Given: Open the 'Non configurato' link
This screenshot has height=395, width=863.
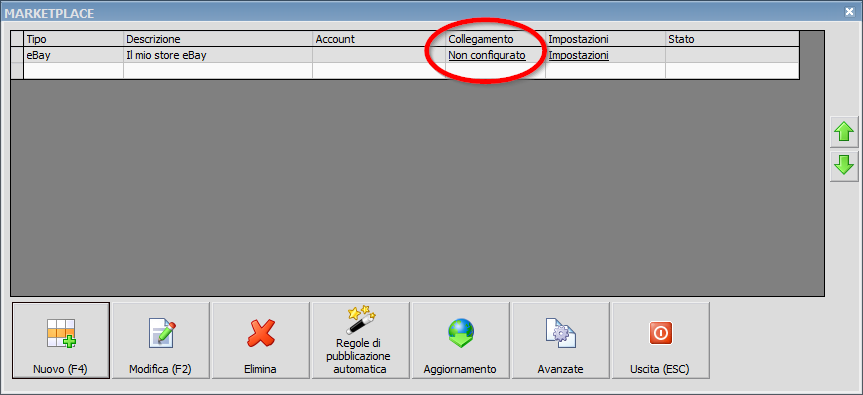Looking at the screenshot, I should tap(487, 55).
